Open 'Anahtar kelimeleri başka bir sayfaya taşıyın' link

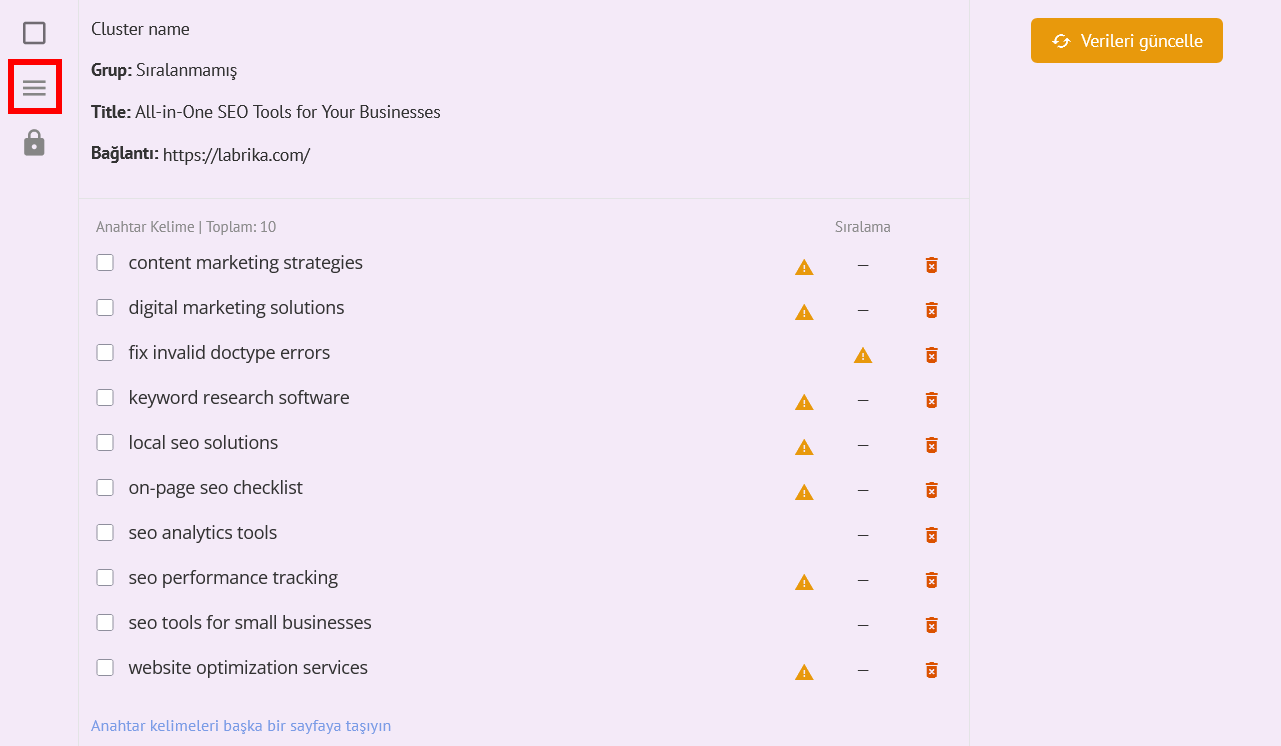241,726
